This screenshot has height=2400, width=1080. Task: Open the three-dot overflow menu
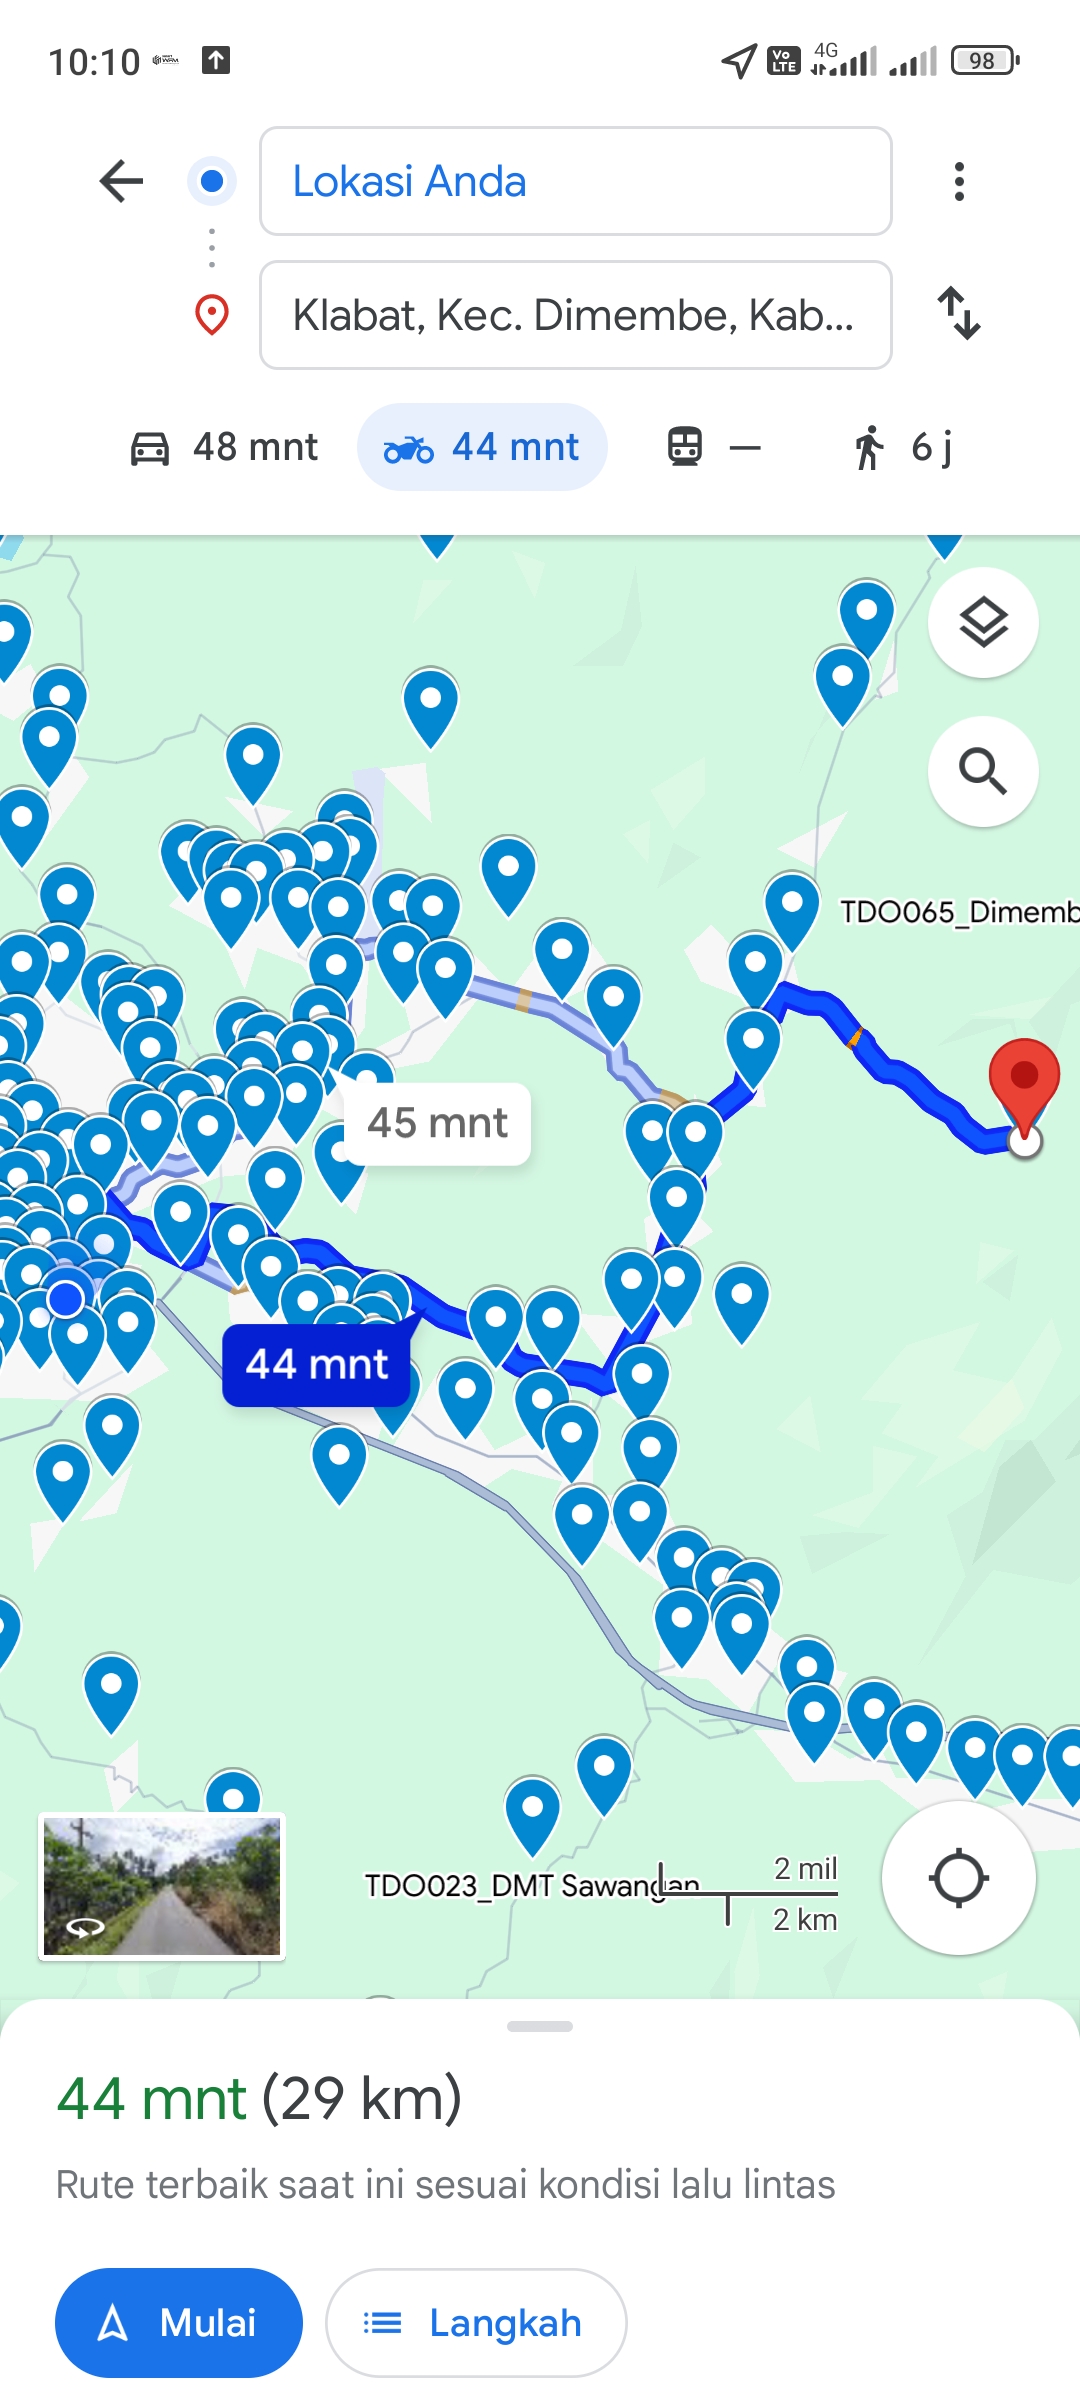pyautogui.click(x=959, y=181)
